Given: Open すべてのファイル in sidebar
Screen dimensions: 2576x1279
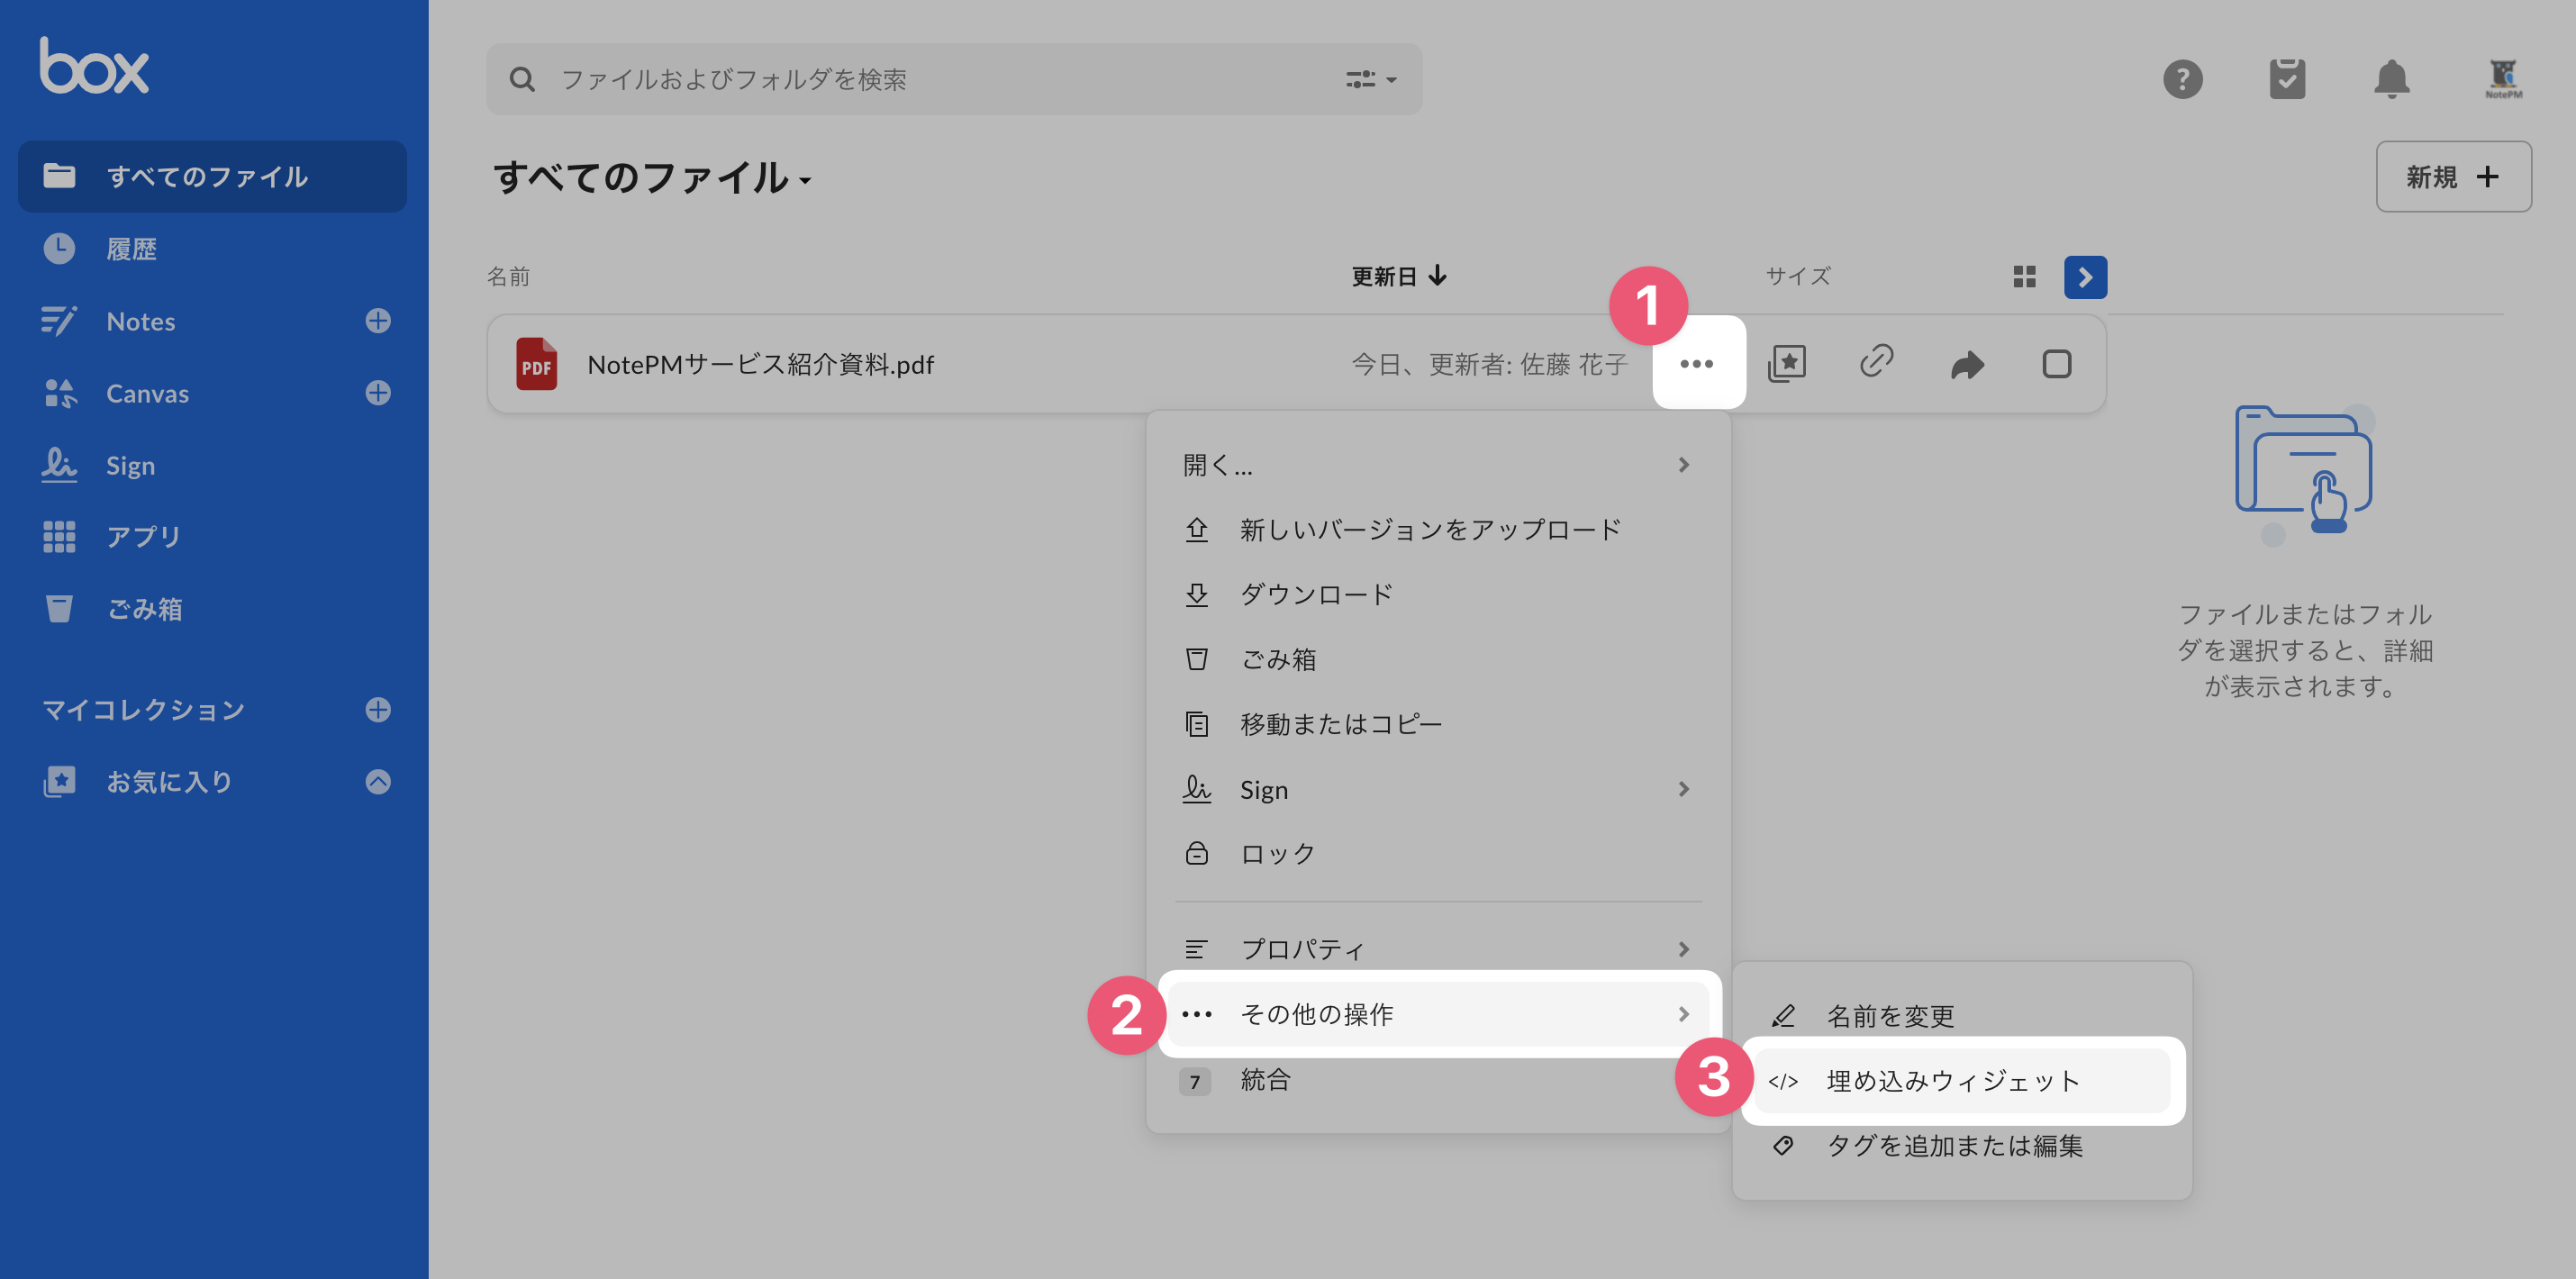Looking at the screenshot, I should tap(212, 176).
